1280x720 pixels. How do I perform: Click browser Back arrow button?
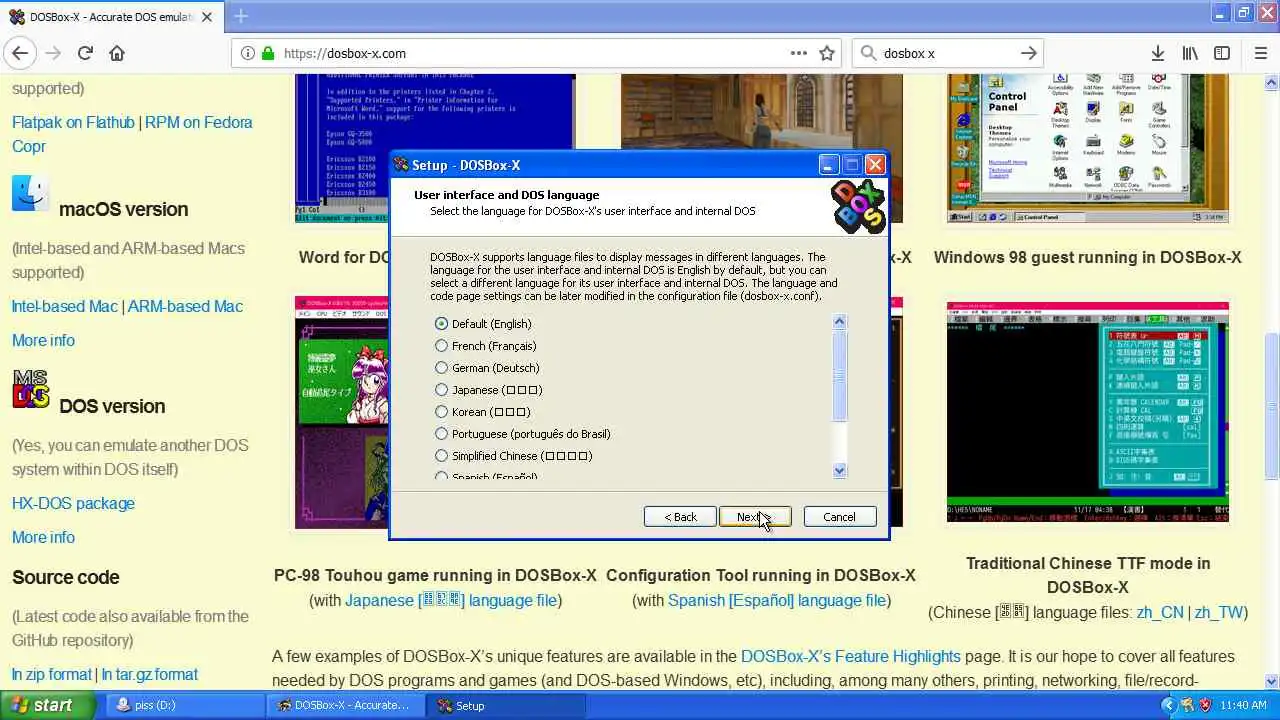tap(20, 53)
